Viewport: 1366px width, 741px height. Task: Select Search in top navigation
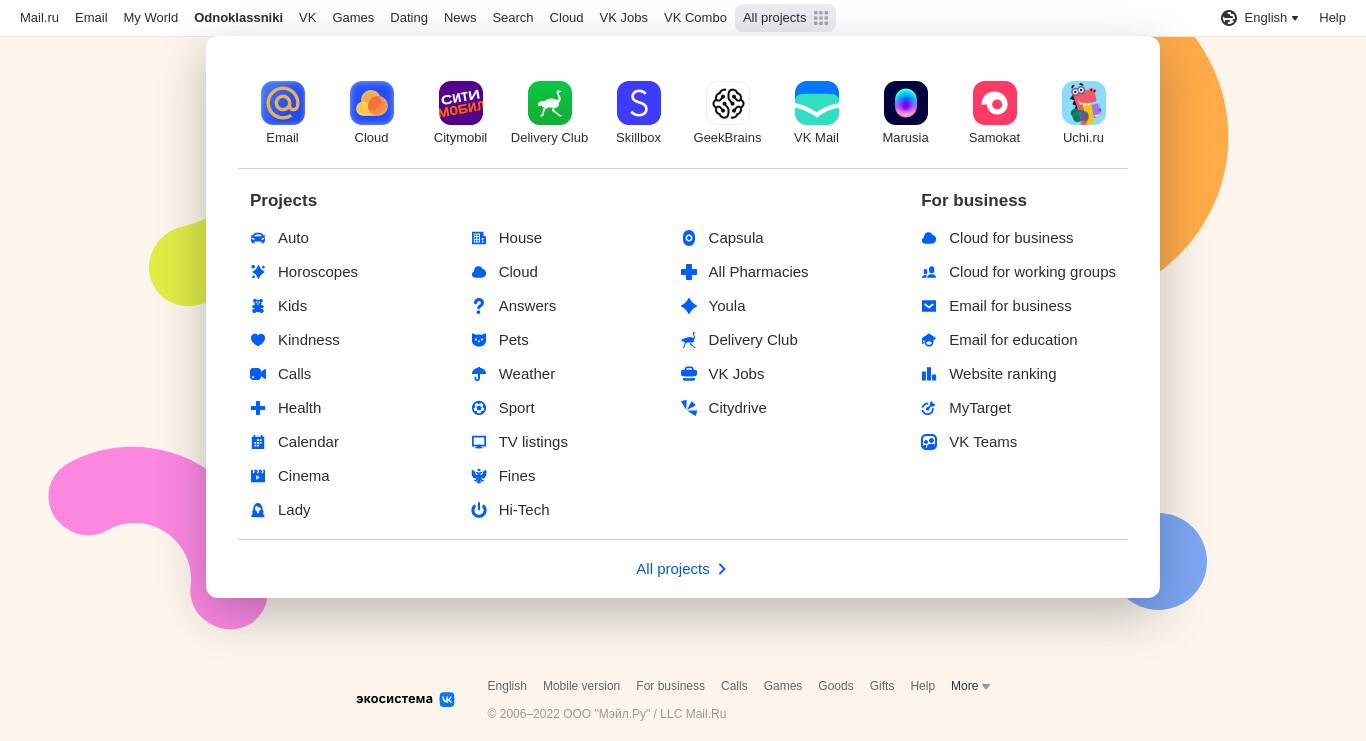pos(512,18)
